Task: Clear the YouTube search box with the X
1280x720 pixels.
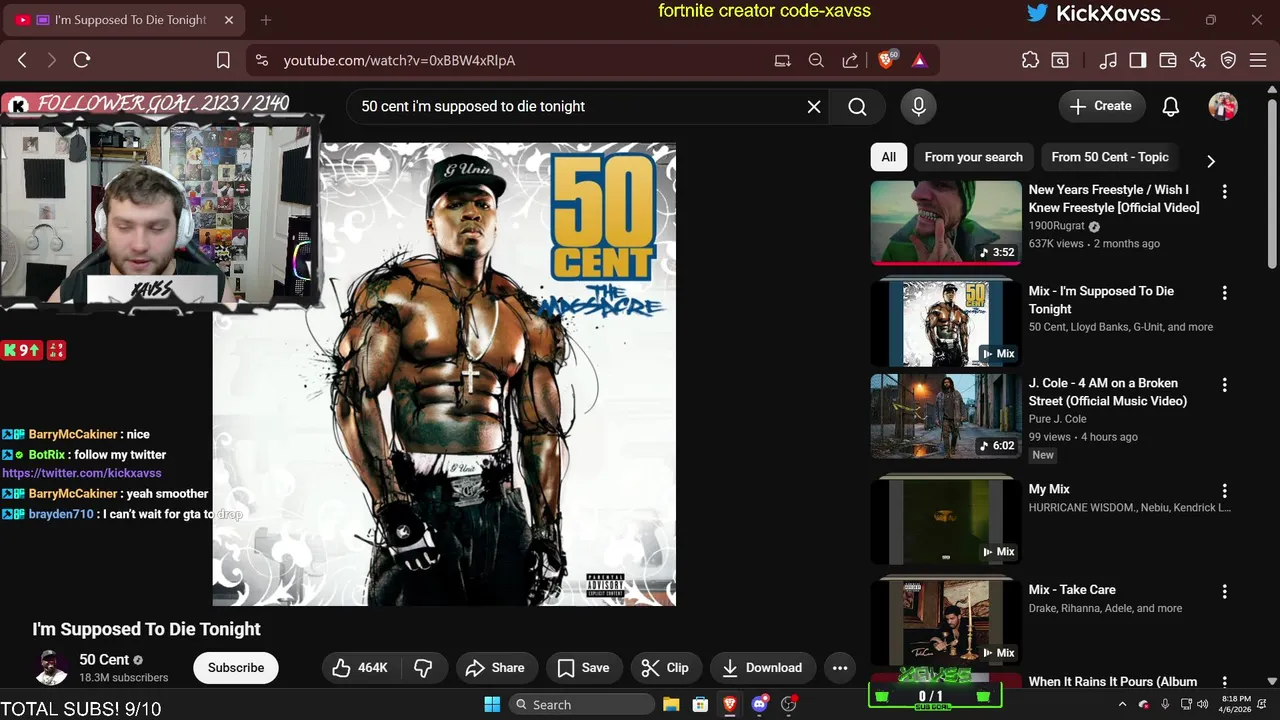Action: [x=814, y=106]
